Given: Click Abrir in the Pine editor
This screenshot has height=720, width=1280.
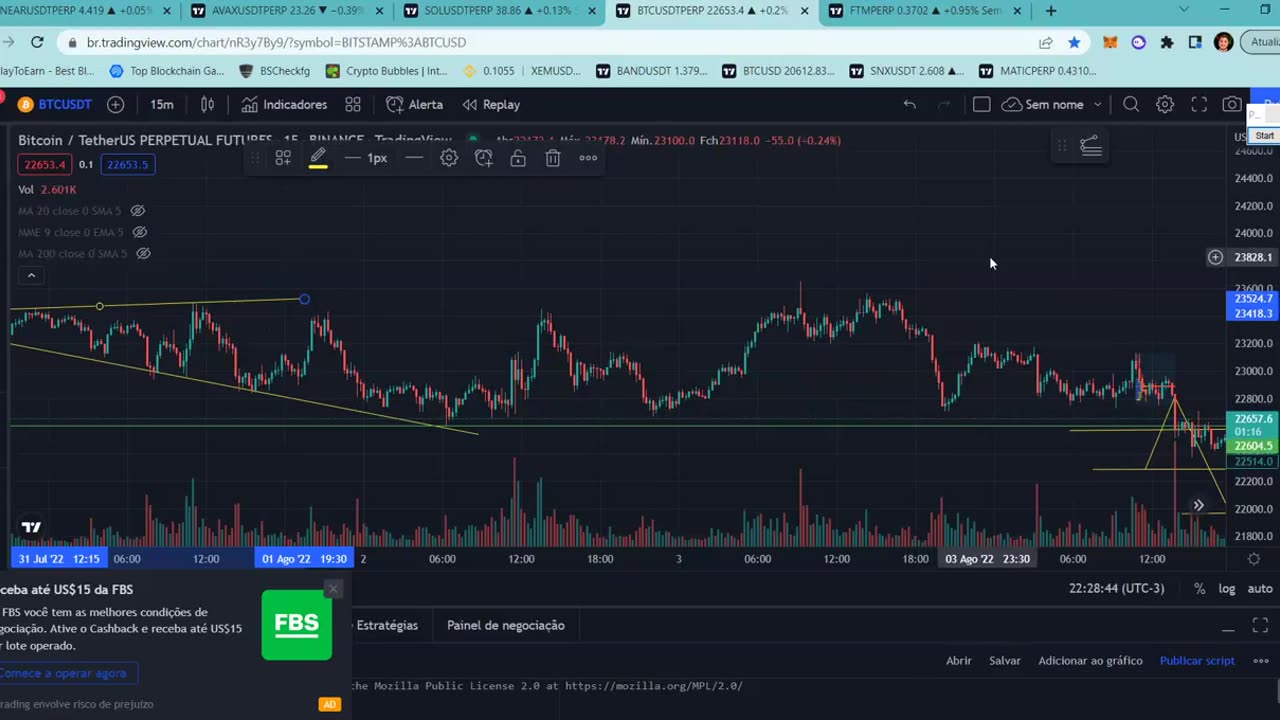Looking at the screenshot, I should pos(958,661).
